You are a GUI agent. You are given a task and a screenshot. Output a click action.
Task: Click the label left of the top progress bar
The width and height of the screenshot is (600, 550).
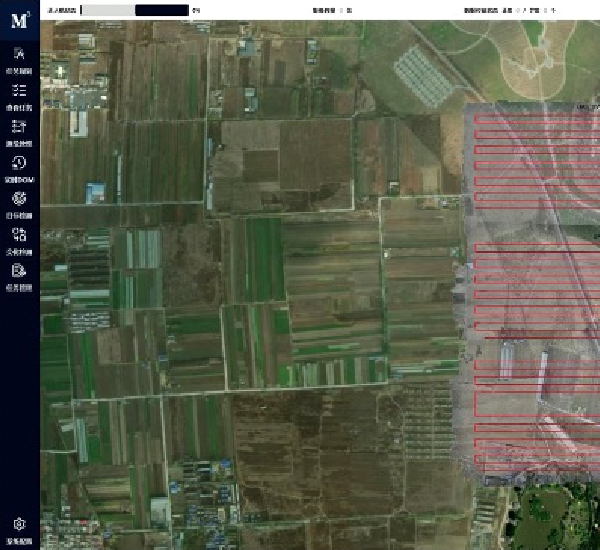pyautogui.click(x=61, y=10)
